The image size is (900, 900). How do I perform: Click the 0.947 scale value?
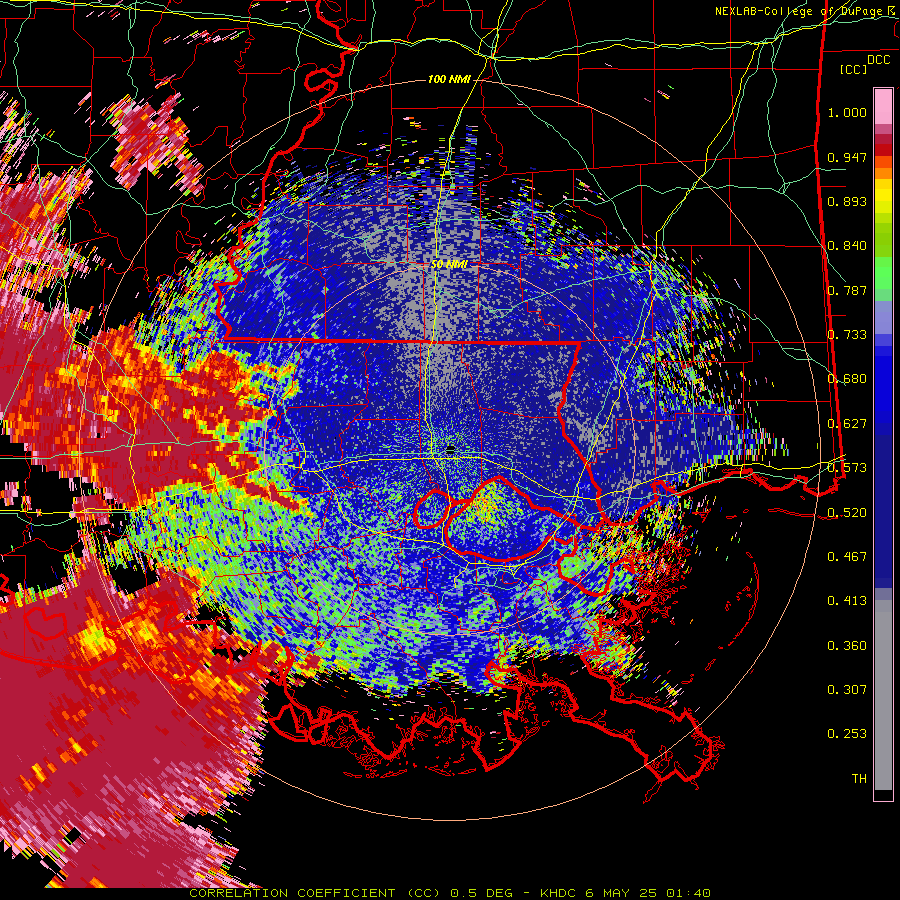pos(847,157)
